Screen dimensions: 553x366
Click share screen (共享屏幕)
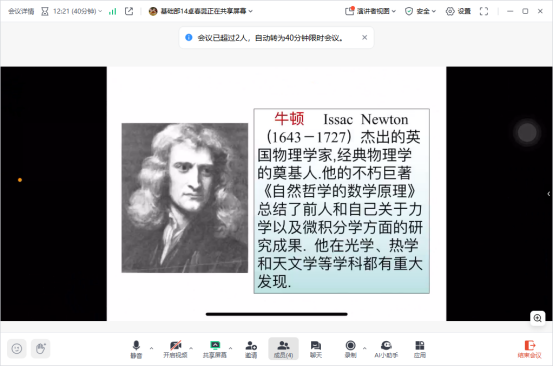[x=214, y=349]
